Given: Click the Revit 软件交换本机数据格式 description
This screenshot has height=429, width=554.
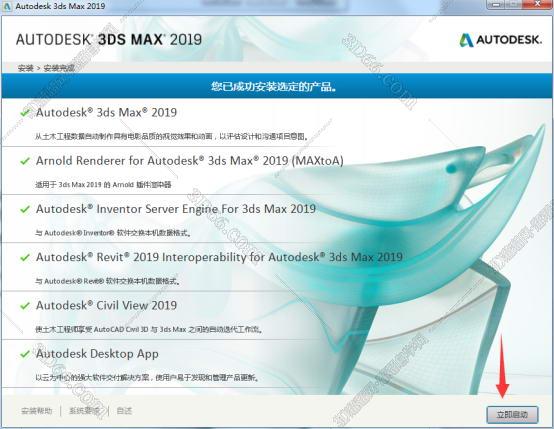Looking at the screenshot, I should (107, 281).
